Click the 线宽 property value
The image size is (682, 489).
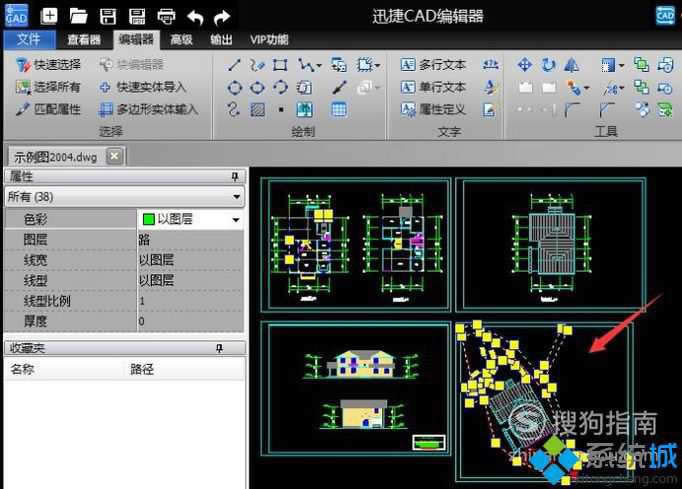[191, 260]
